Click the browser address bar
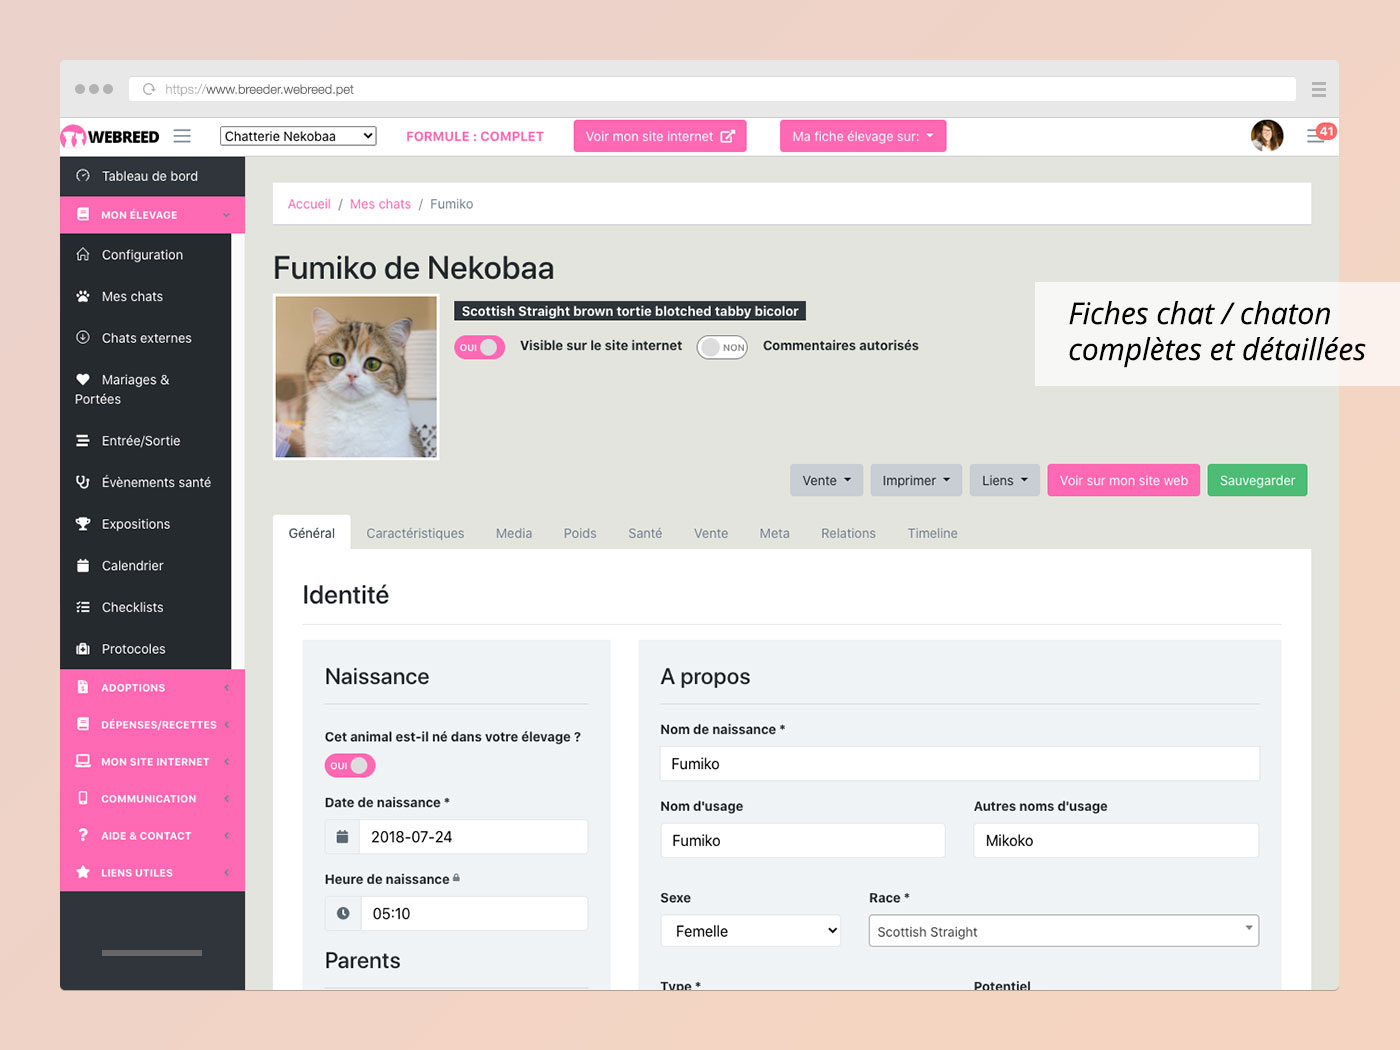The width and height of the screenshot is (1400, 1050). (712, 89)
